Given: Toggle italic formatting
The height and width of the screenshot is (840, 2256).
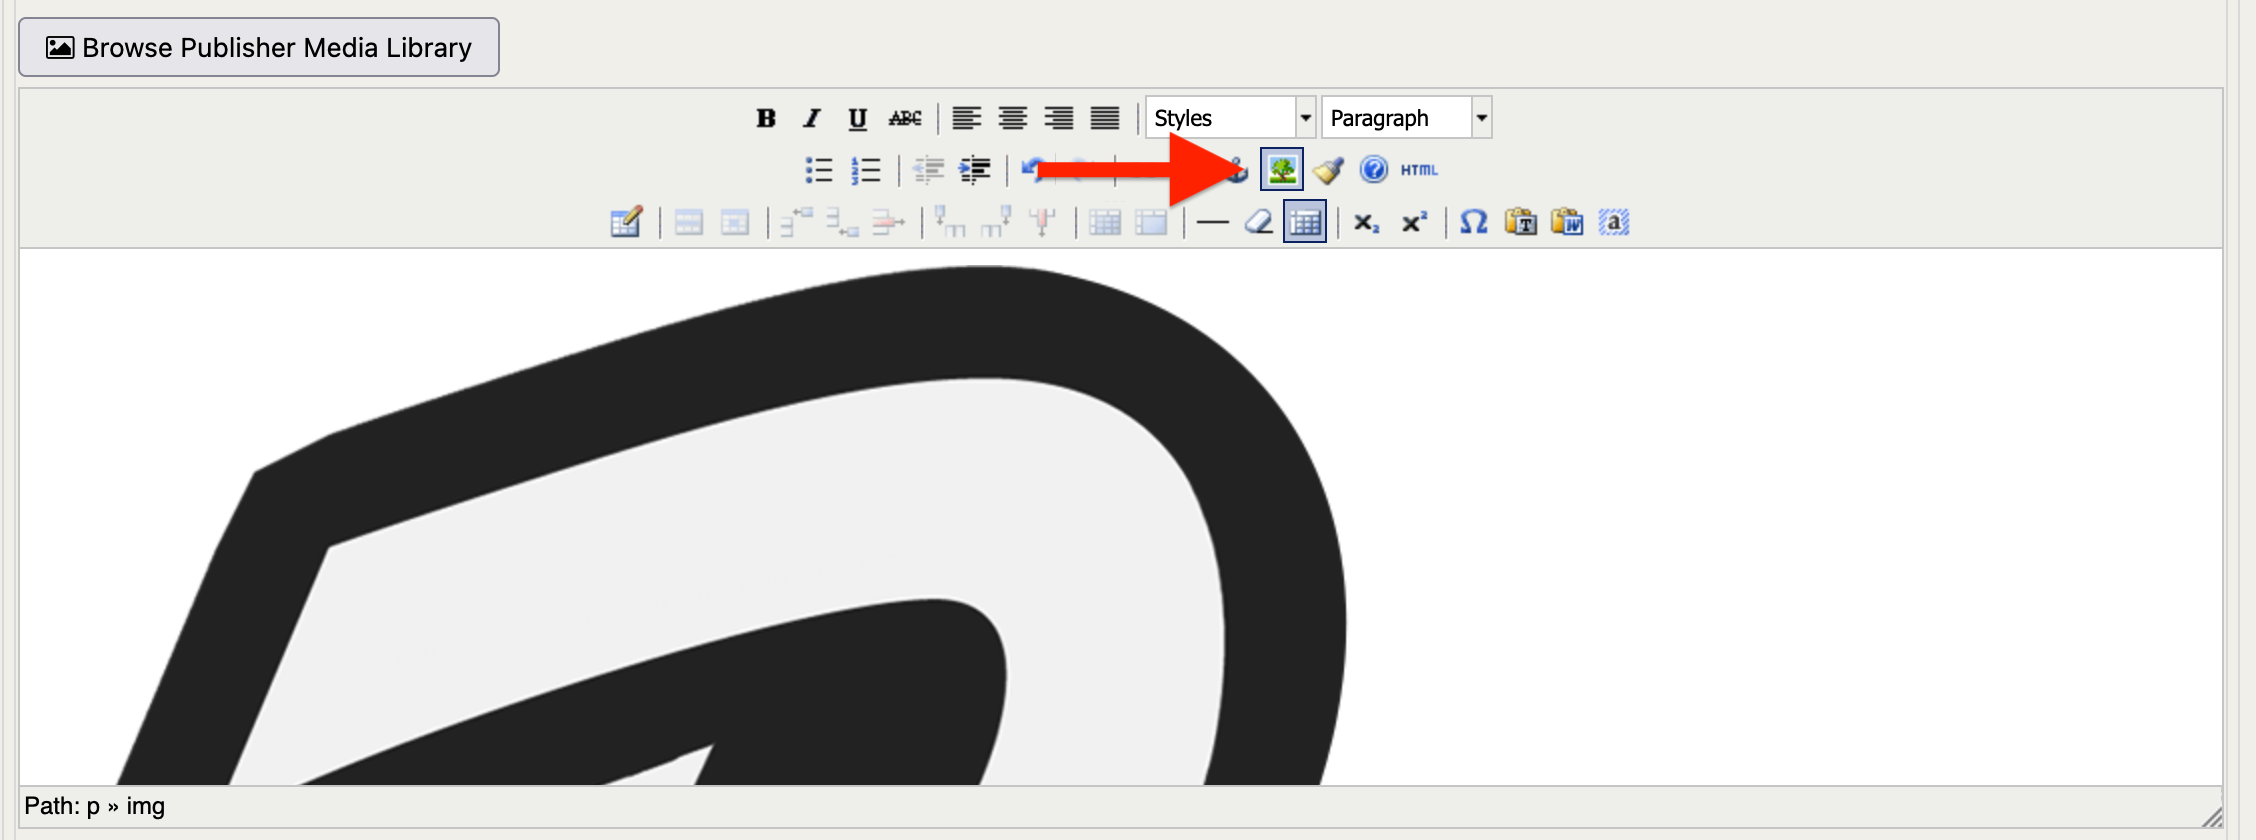Looking at the screenshot, I should (x=812, y=118).
